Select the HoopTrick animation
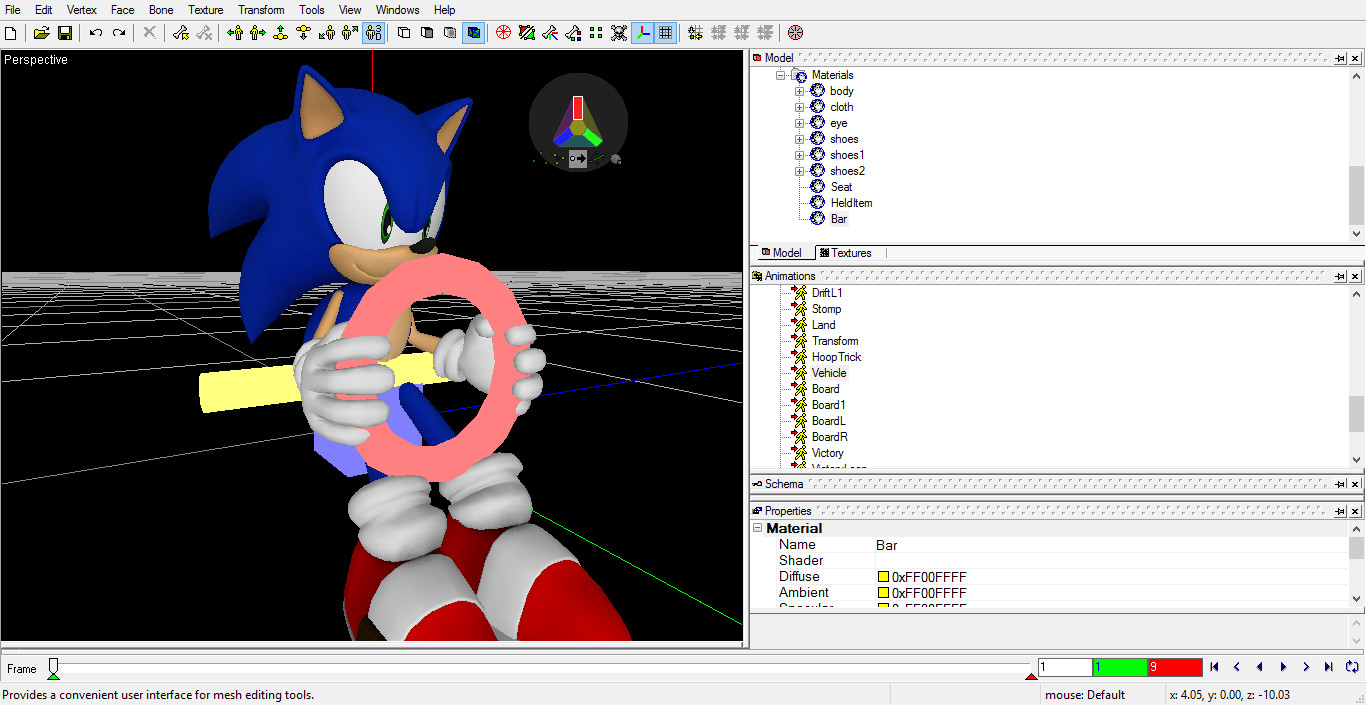Screen dimensions: 1366x705 [x=836, y=356]
